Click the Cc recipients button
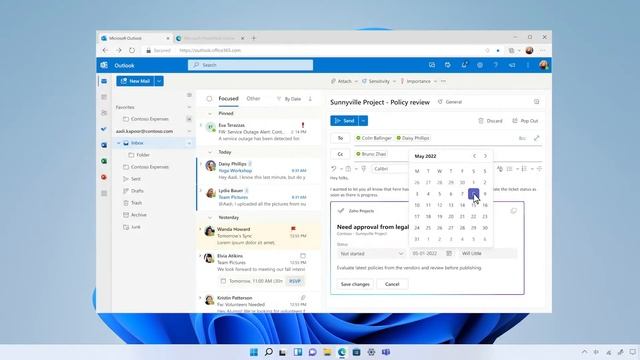The image size is (640, 360). (340, 154)
